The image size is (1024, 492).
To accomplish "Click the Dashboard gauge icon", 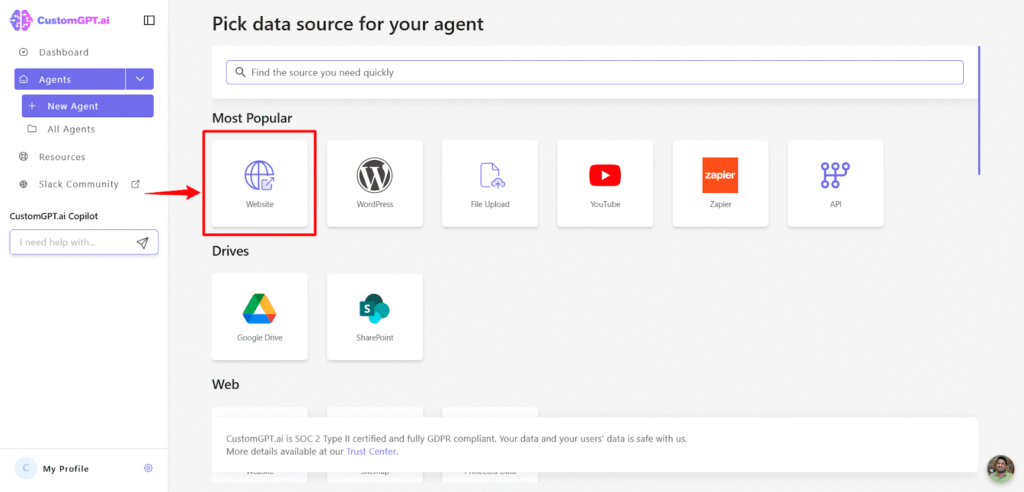I will point(24,52).
